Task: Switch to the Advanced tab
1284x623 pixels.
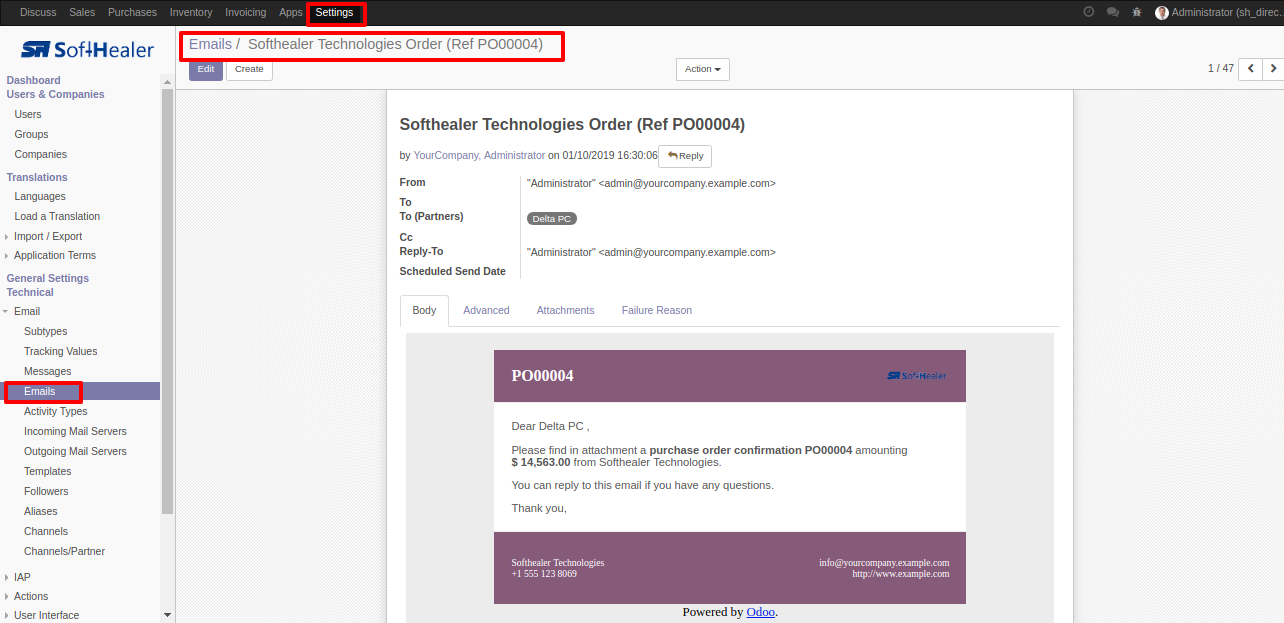Action: click(486, 310)
